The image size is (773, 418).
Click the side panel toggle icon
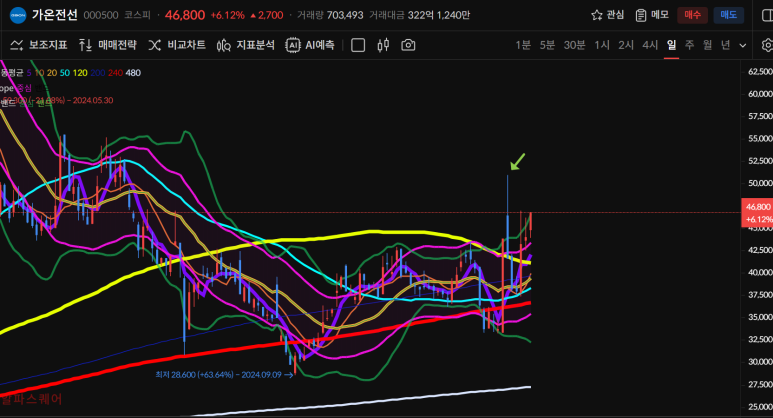[x=768, y=15]
